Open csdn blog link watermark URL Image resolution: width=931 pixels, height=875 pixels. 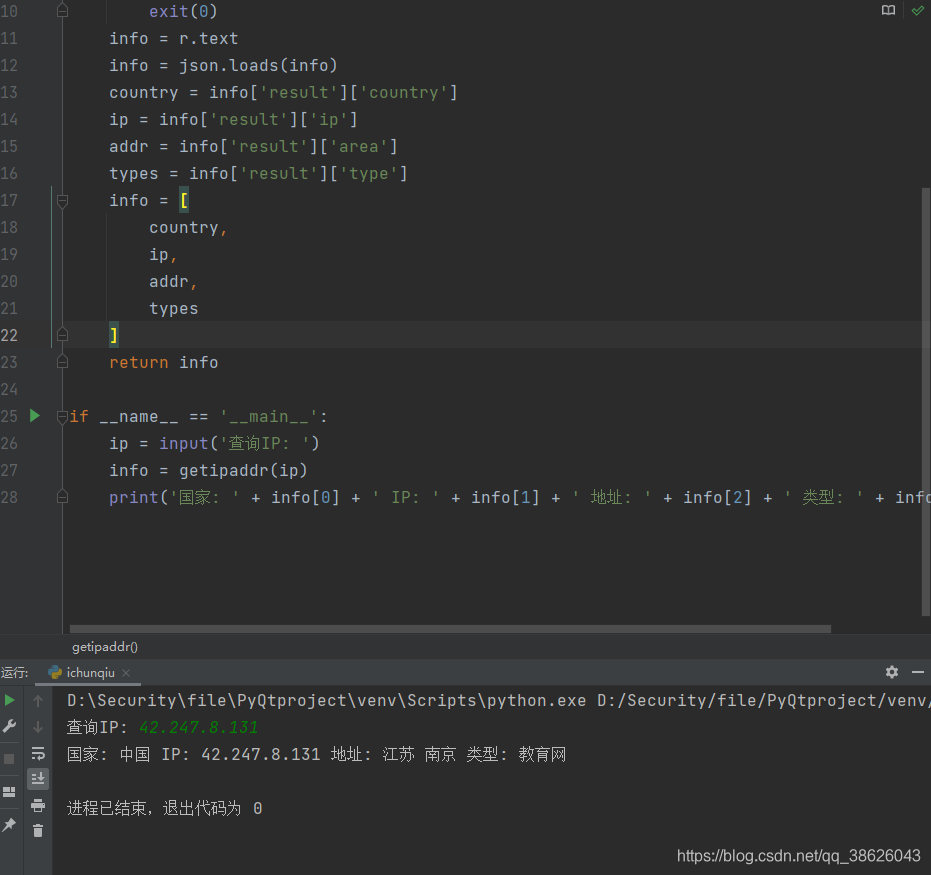click(x=799, y=855)
